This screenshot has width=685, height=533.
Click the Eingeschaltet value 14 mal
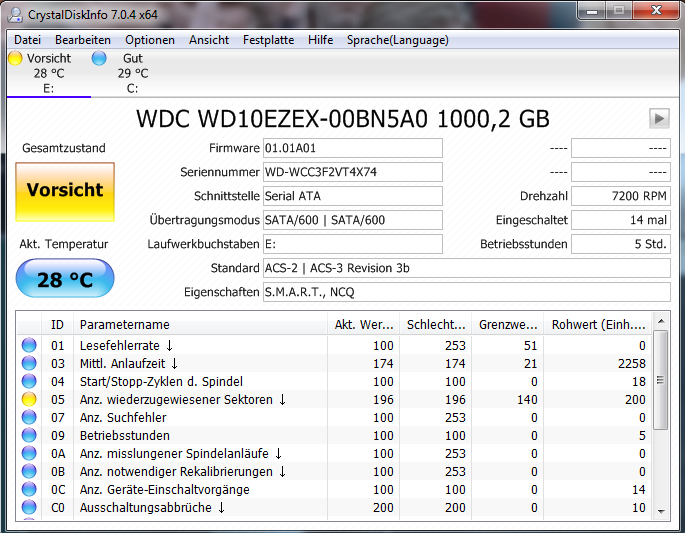coord(621,220)
